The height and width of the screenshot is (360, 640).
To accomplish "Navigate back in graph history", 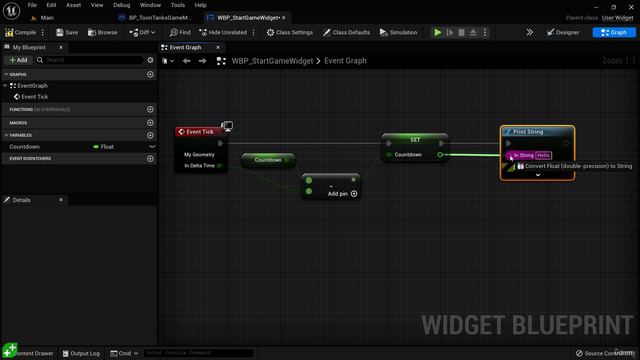I will (187, 61).
